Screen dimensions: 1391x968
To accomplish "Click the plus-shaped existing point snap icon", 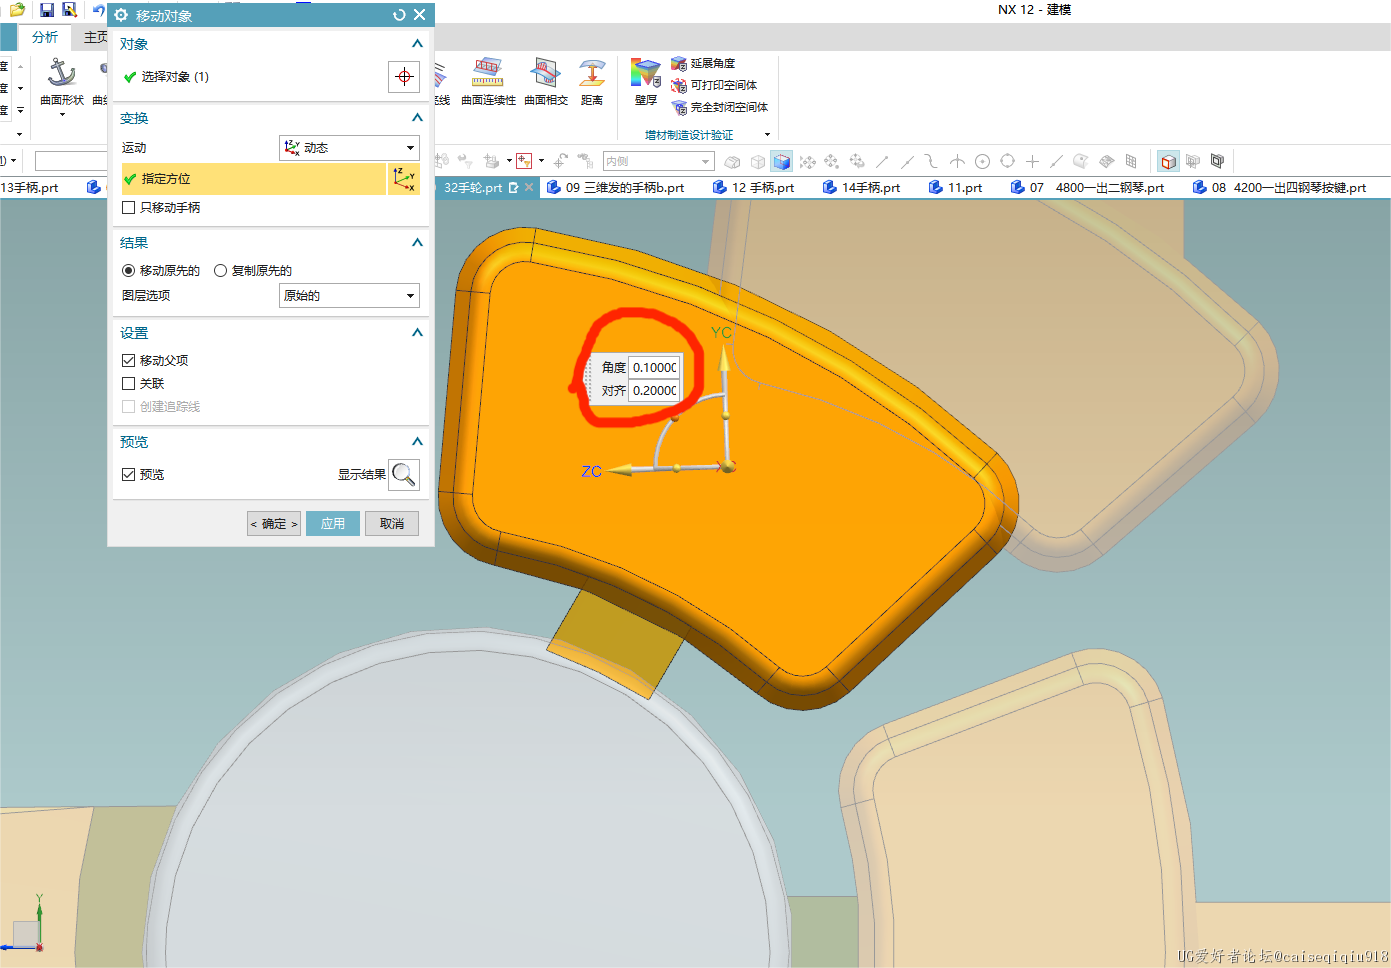I will [1032, 161].
